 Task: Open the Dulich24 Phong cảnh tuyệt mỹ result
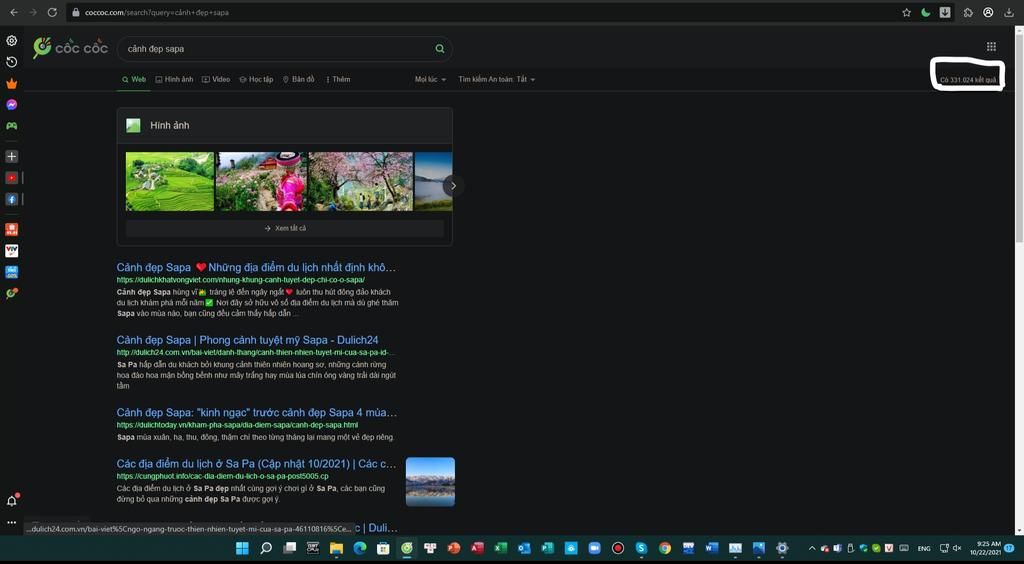[248, 340]
